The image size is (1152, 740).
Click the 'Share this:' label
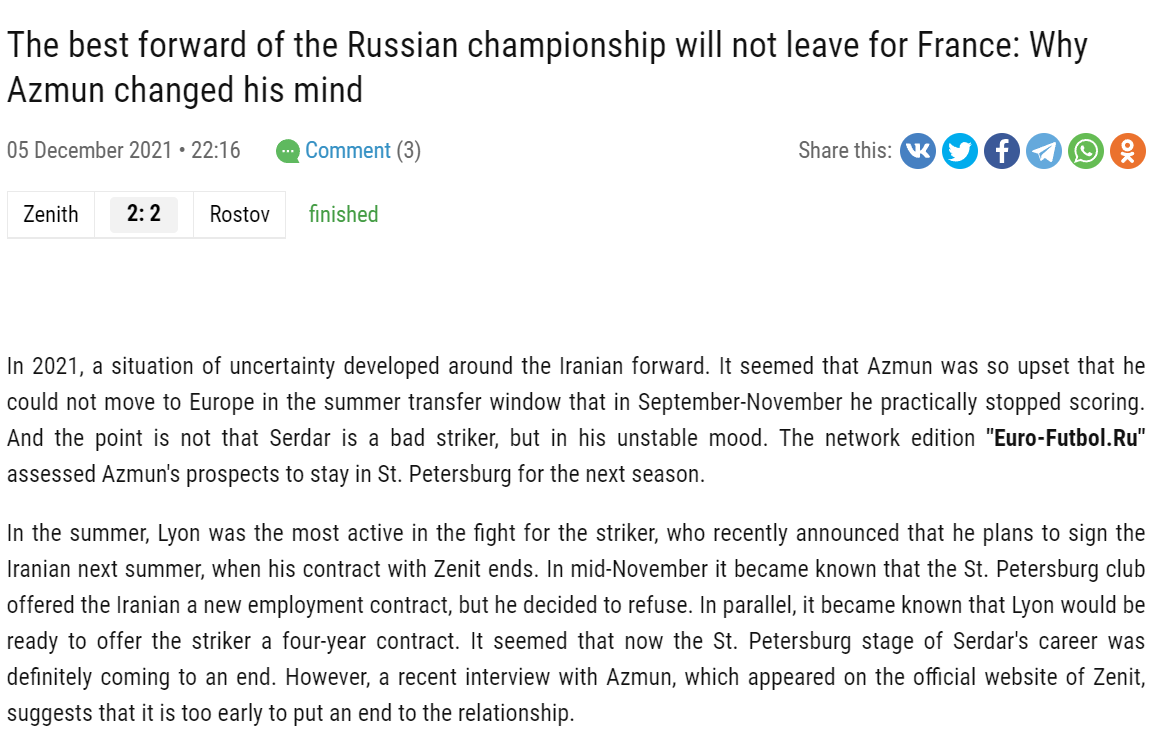(844, 151)
